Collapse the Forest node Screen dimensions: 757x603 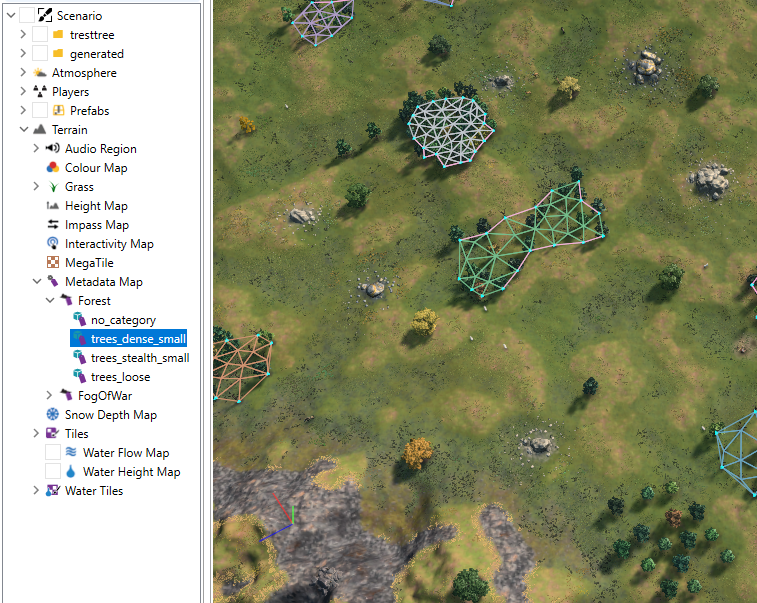[x=50, y=300]
